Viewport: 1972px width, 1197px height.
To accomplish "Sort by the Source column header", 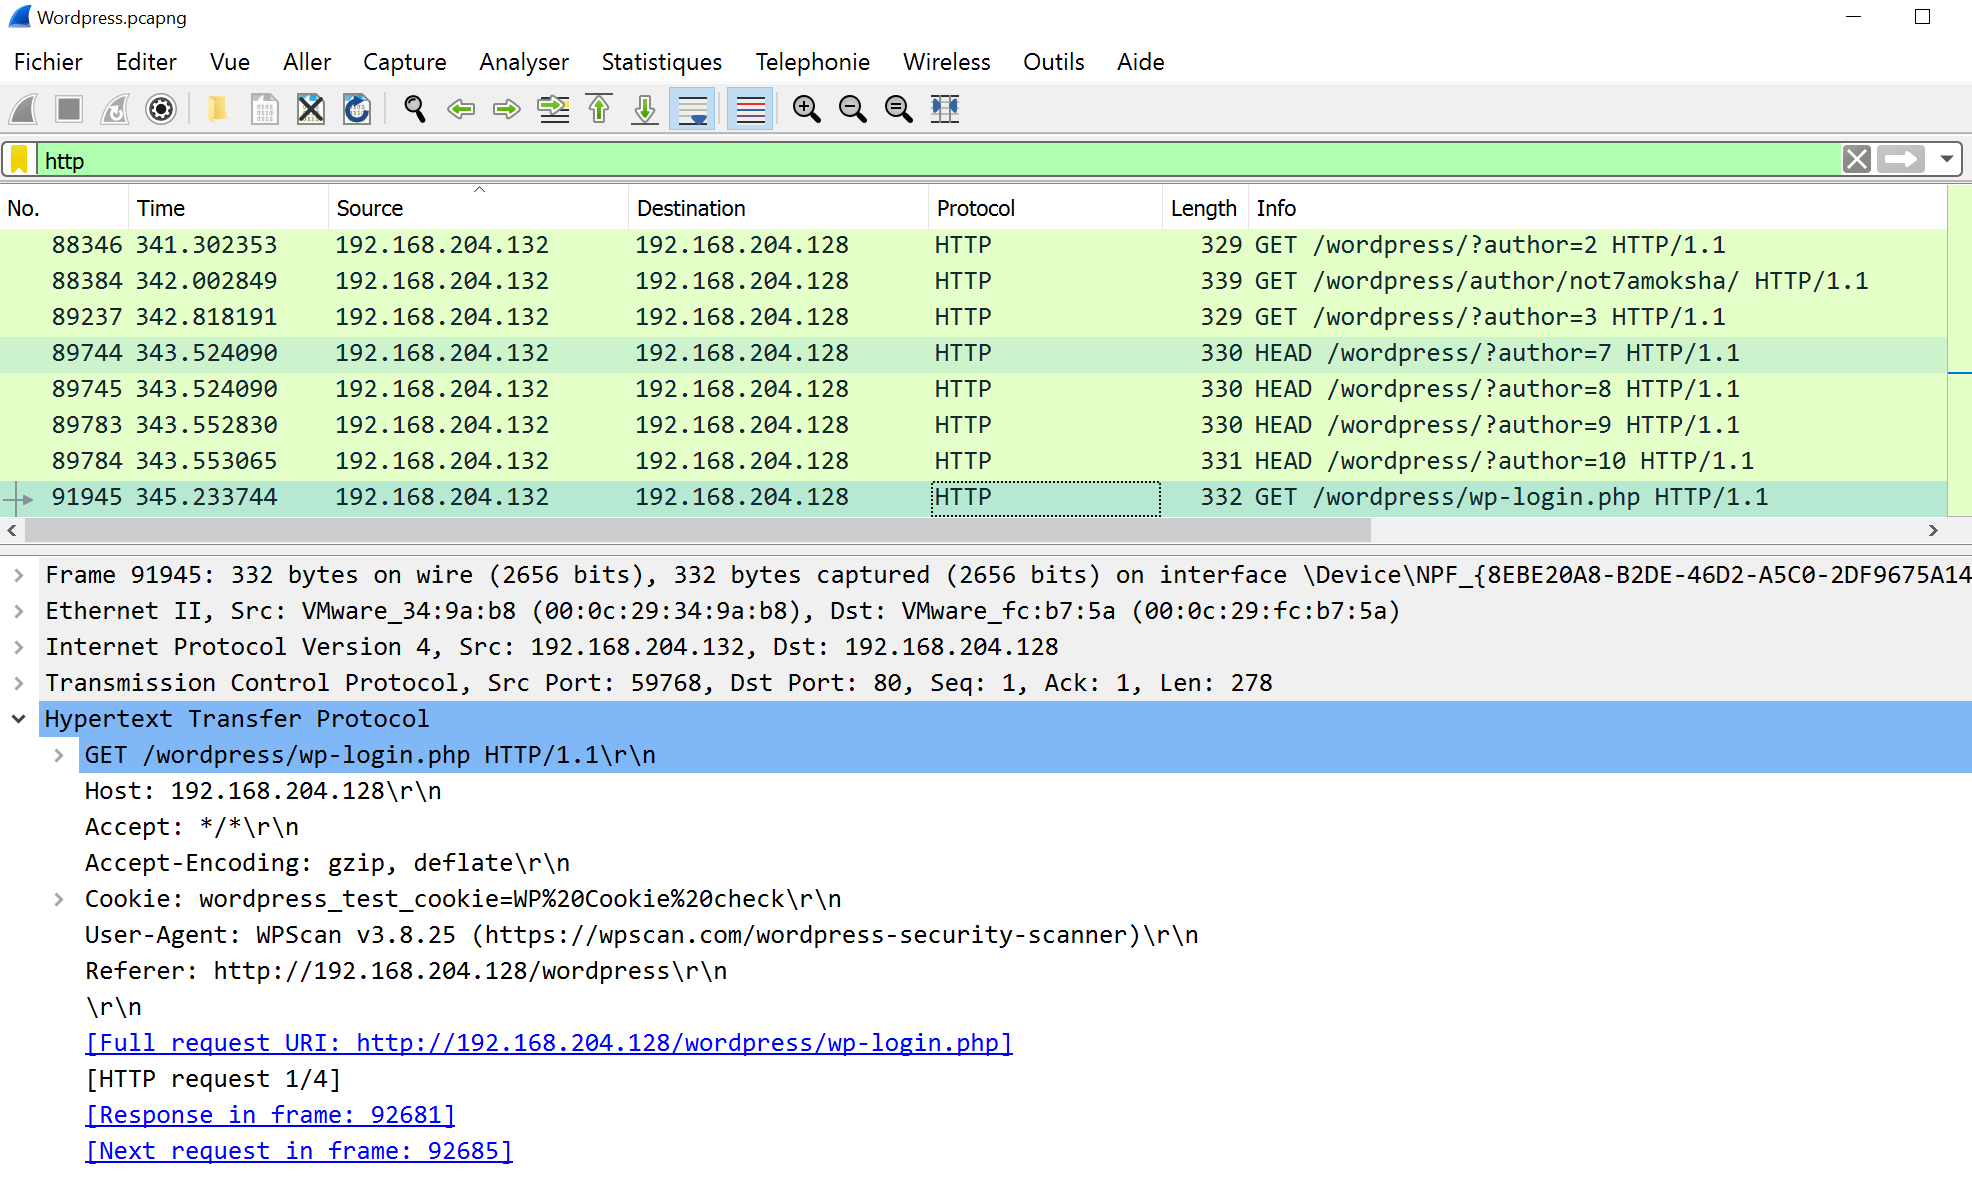I will click(479, 208).
